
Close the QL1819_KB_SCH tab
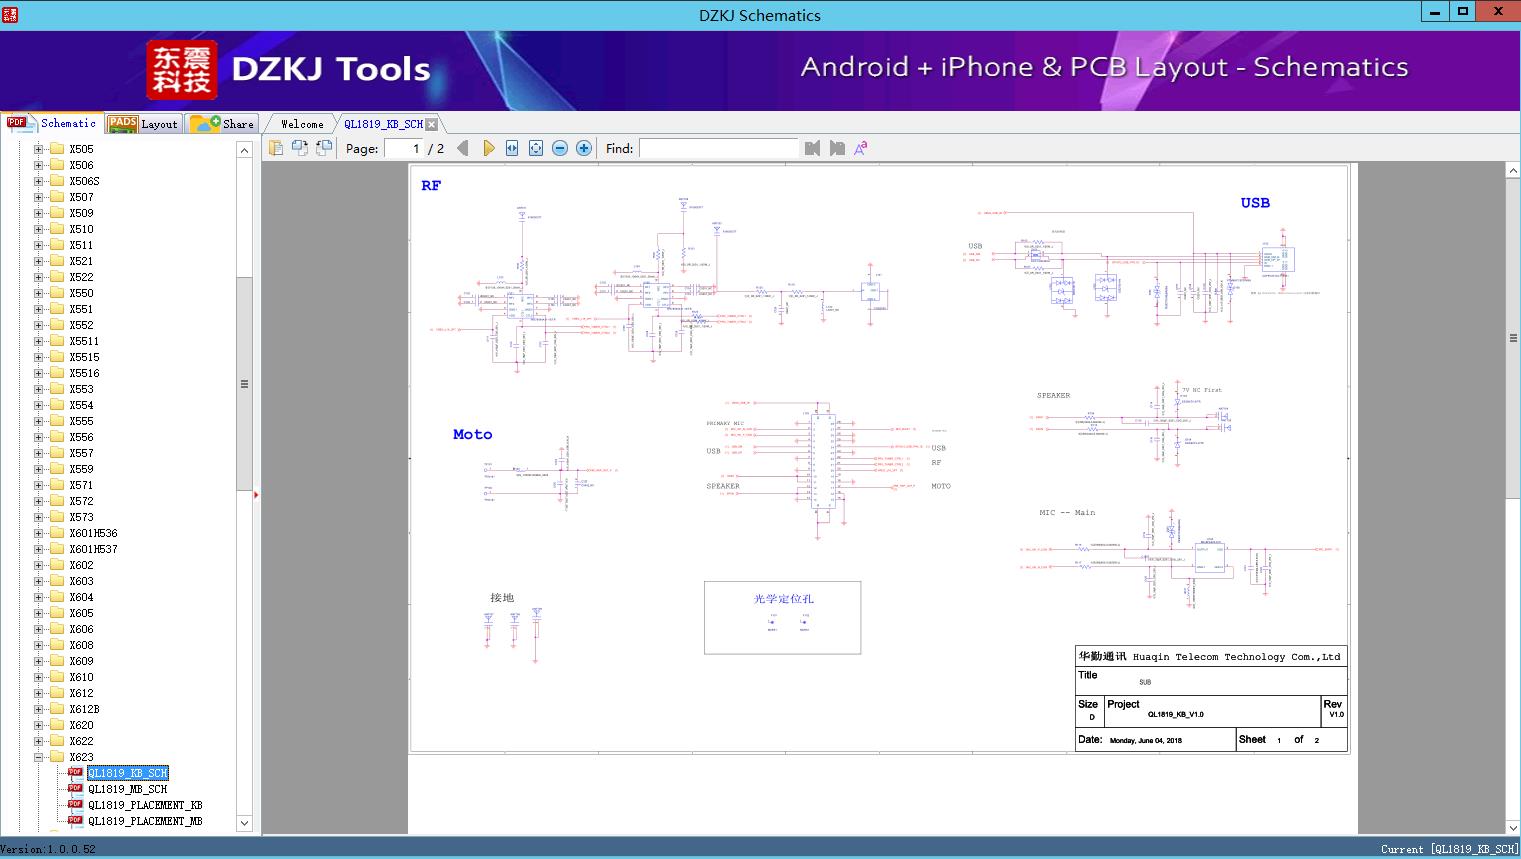[432, 124]
